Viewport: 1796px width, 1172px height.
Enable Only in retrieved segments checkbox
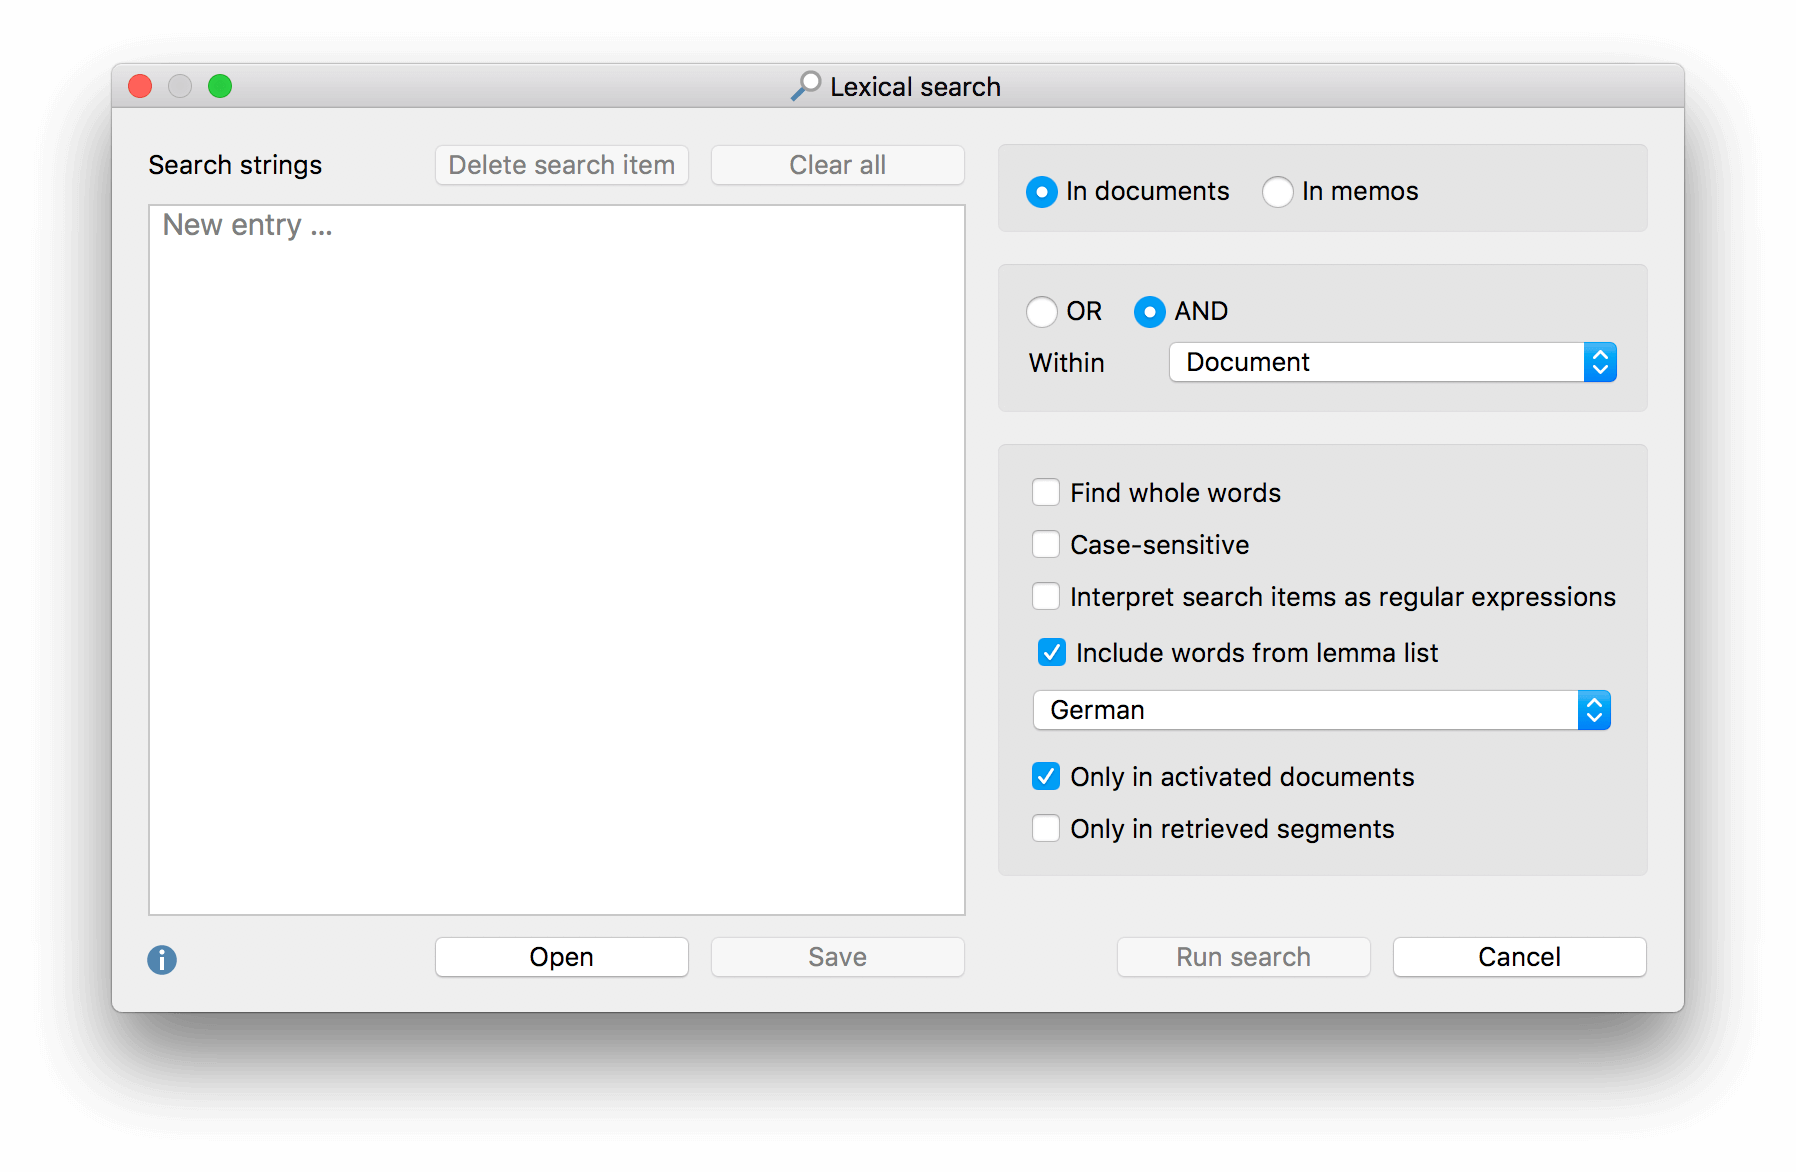coord(1046,828)
